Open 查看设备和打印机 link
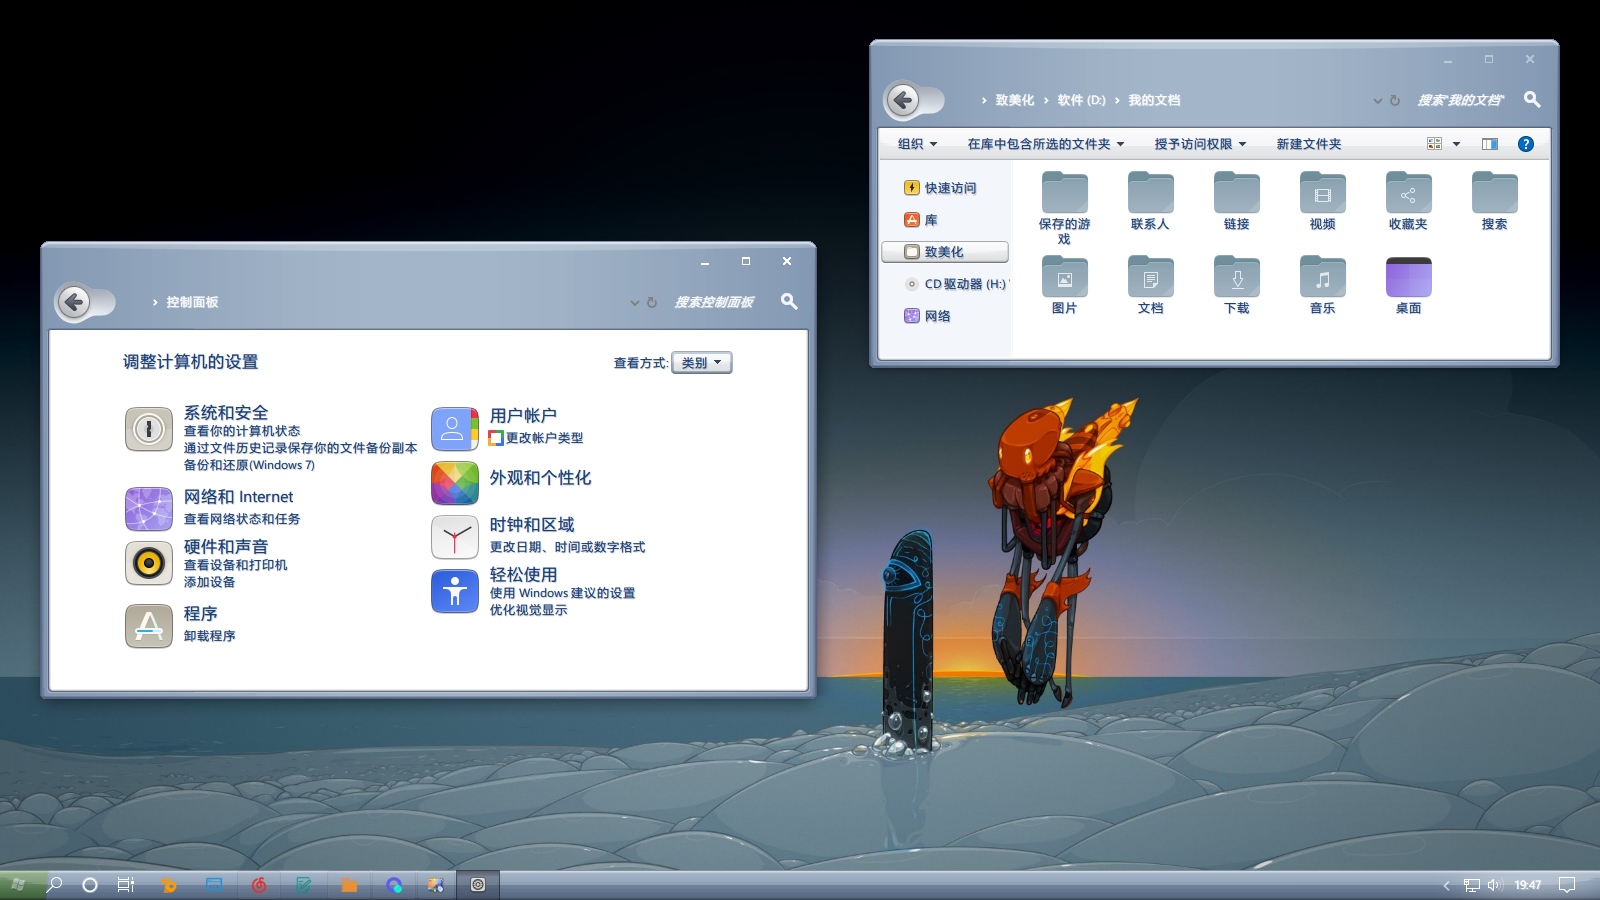The width and height of the screenshot is (1600, 900). coord(235,565)
